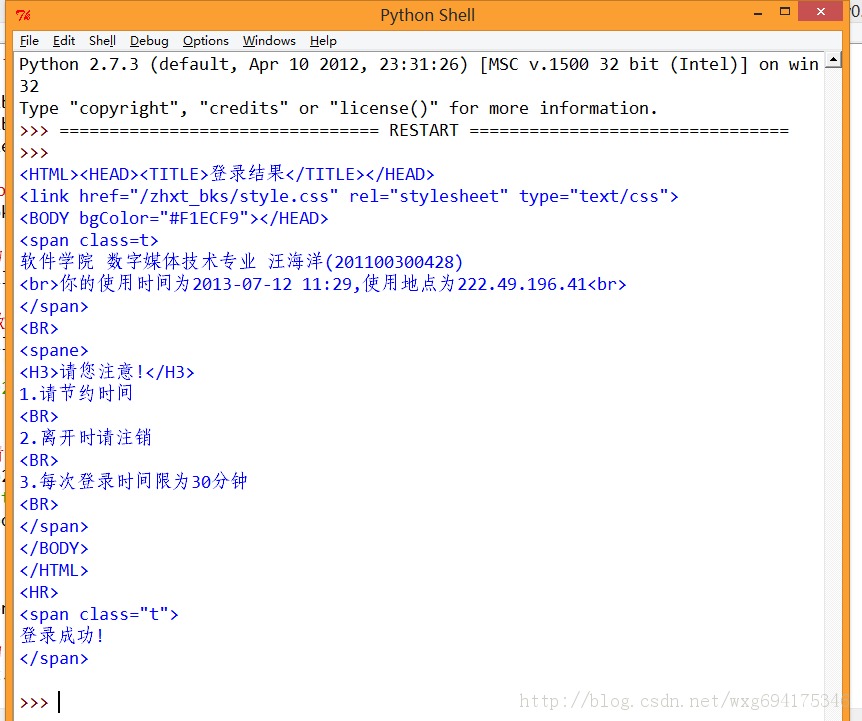Open the Edit menu
This screenshot has height=721, width=862.
(x=64, y=41)
